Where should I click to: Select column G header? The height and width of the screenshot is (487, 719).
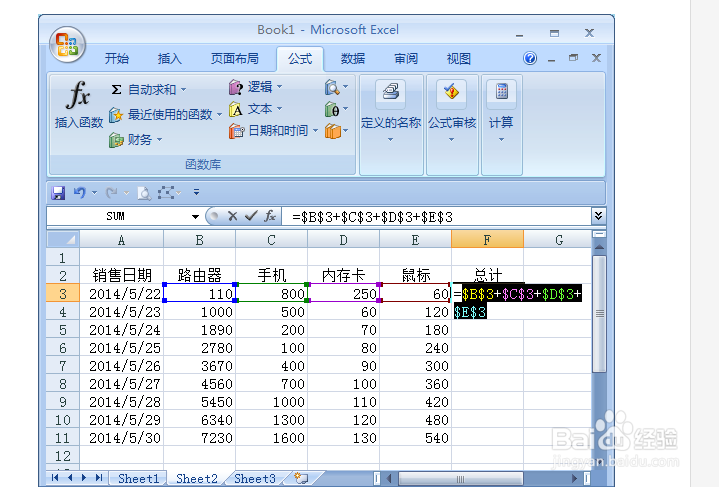click(x=558, y=240)
